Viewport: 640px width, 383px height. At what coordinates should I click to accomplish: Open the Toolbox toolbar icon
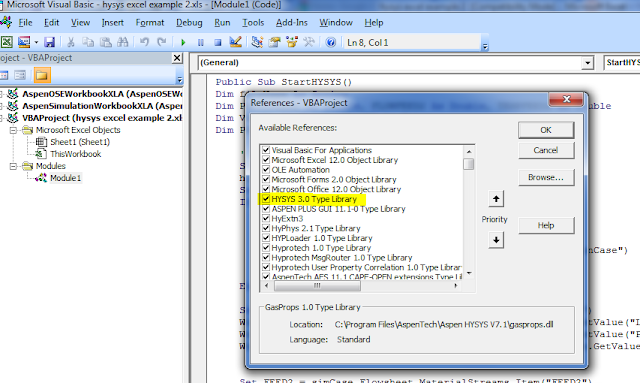(309, 42)
